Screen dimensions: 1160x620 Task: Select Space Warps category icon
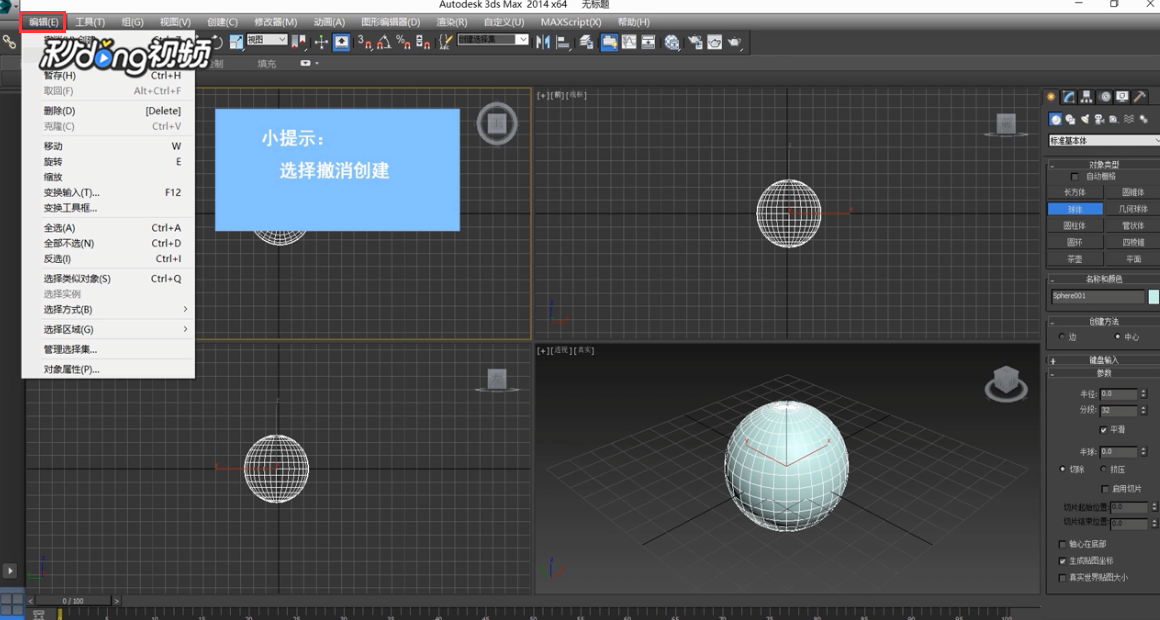[1129, 119]
